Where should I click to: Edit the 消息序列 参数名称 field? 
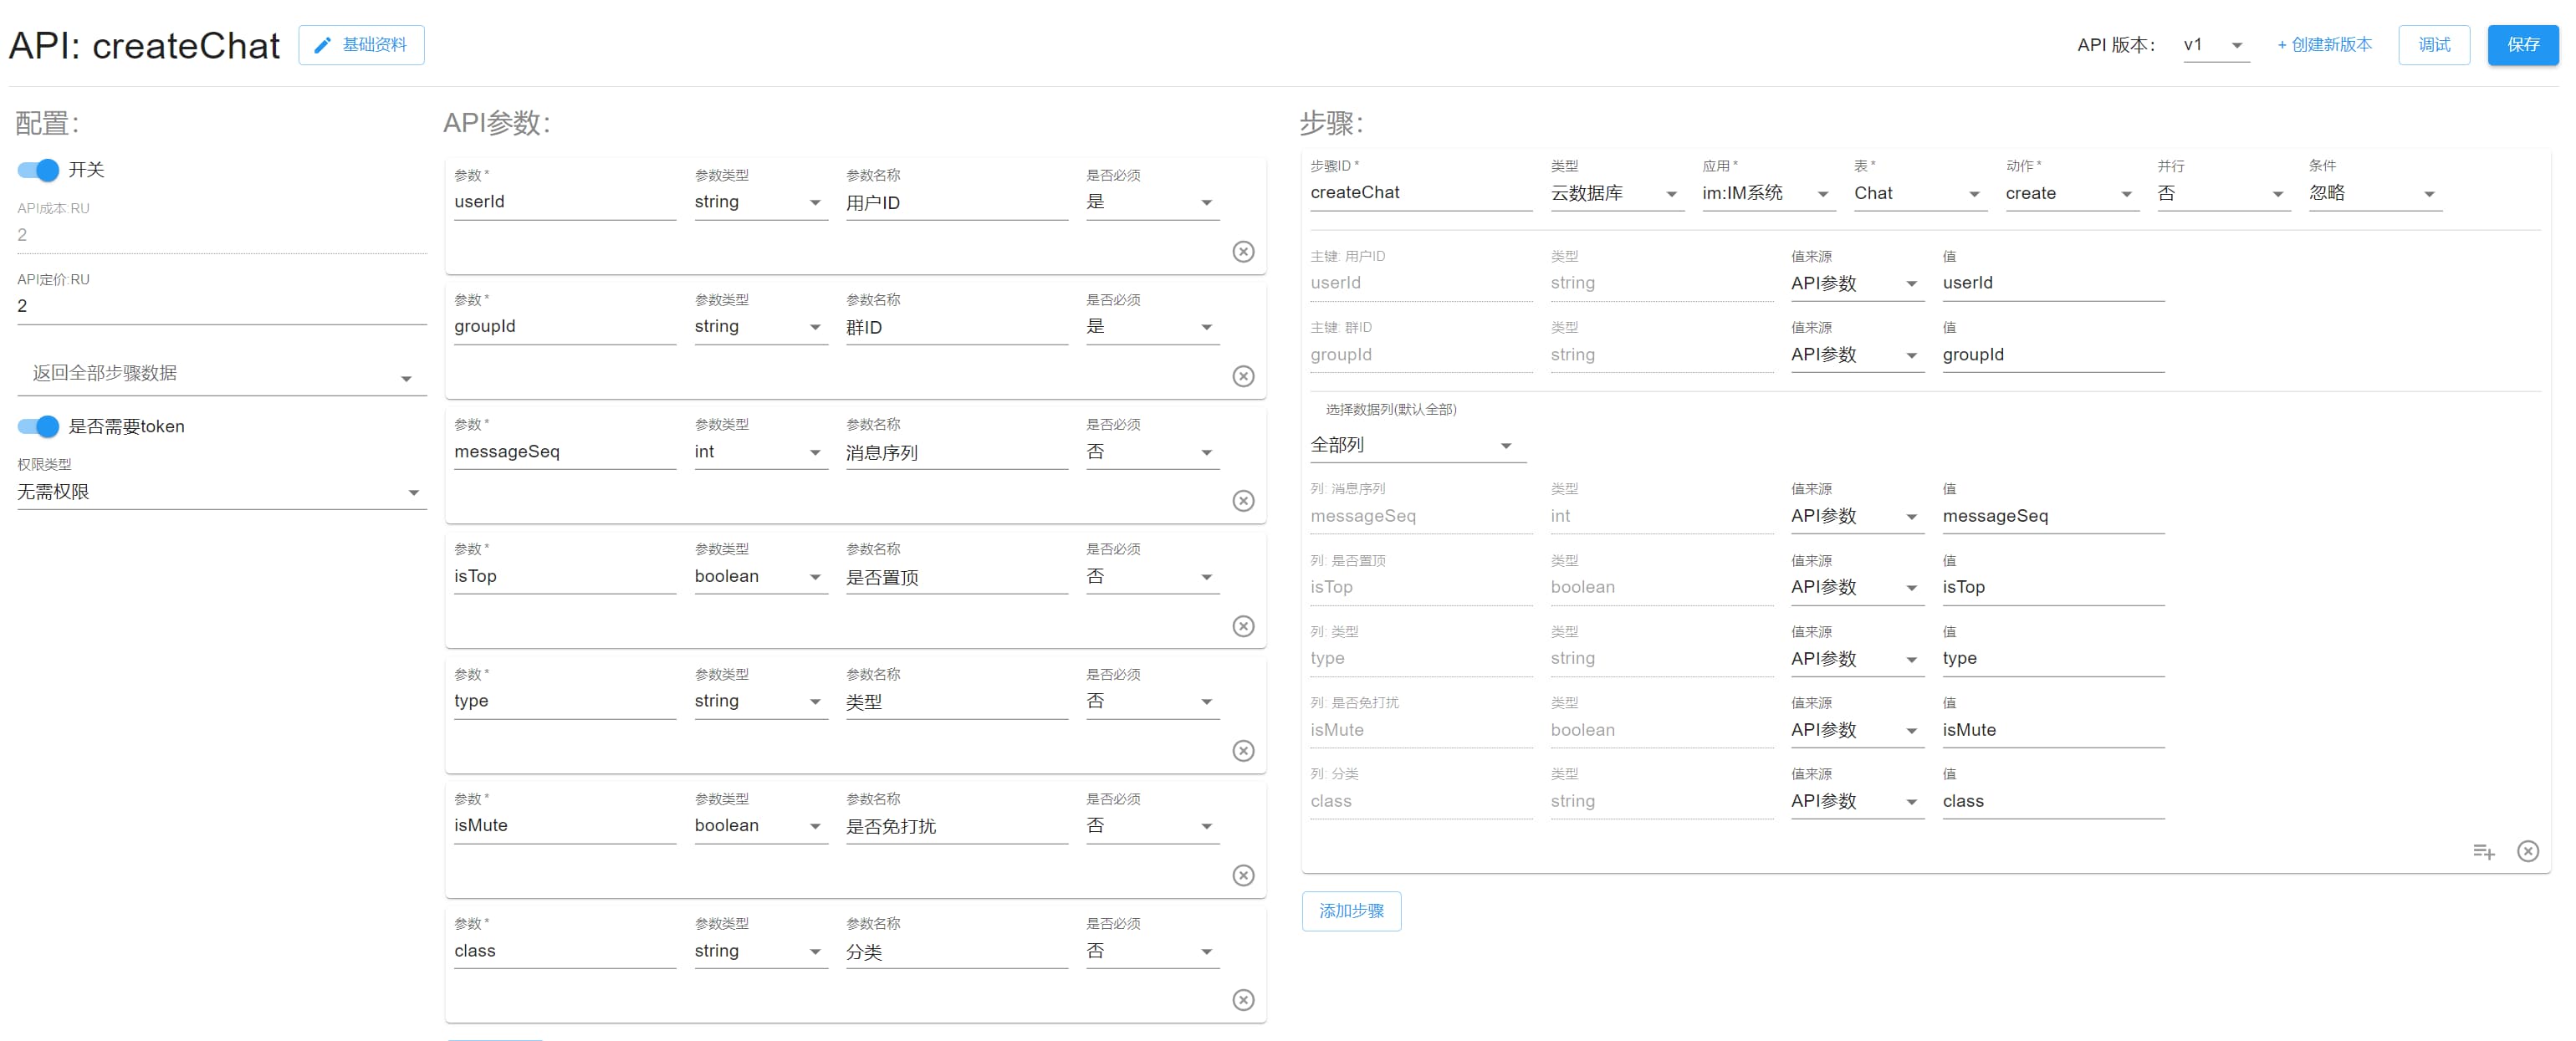956,452
